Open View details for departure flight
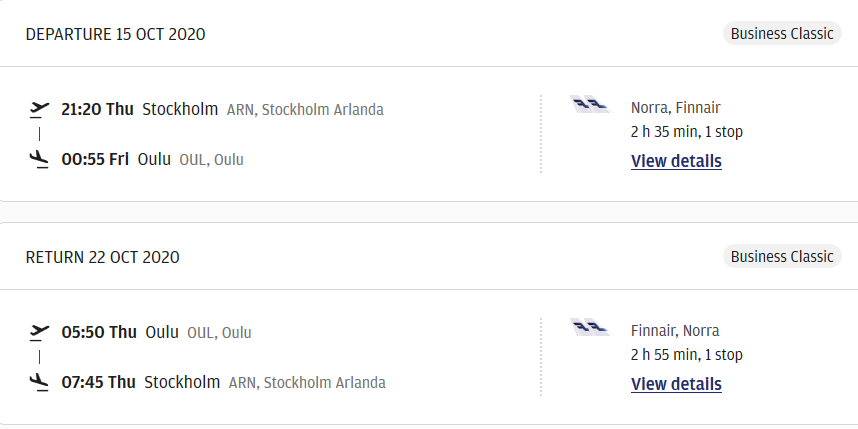Screen dimensions: 858x429 (676, 161)
